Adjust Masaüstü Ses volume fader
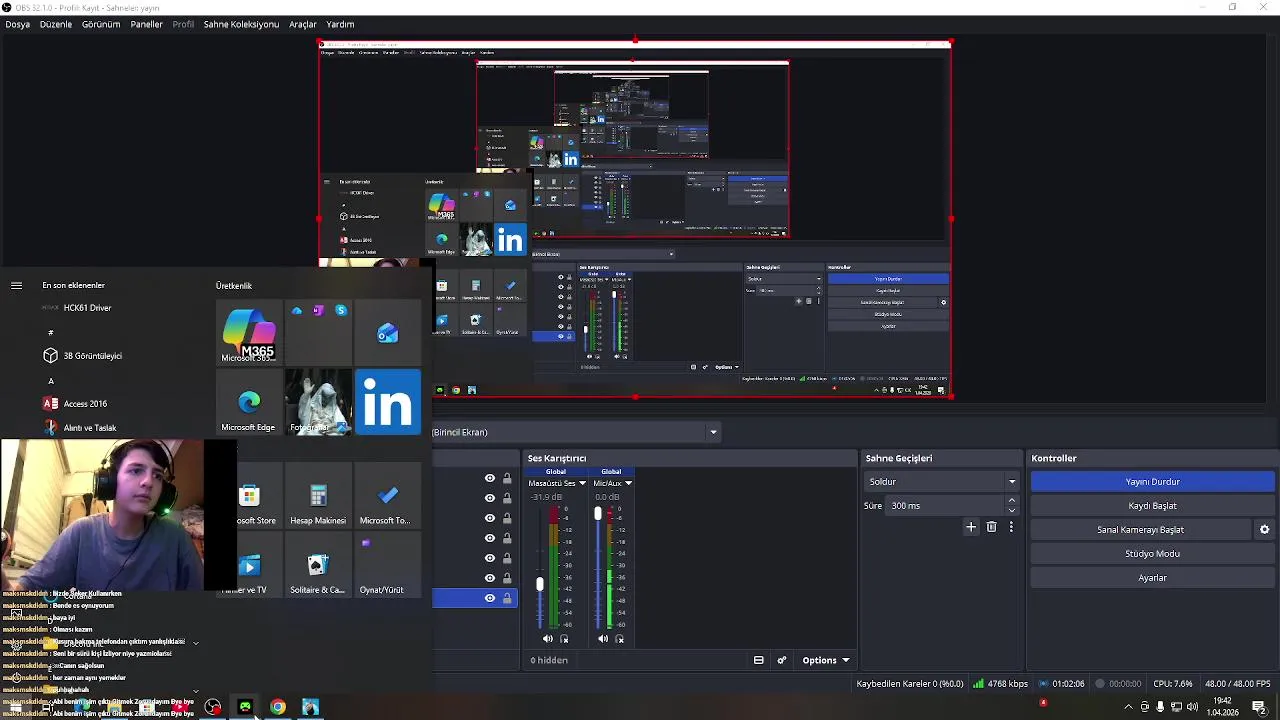Viewport: 1280px width, 720px height. pos(540,584)
